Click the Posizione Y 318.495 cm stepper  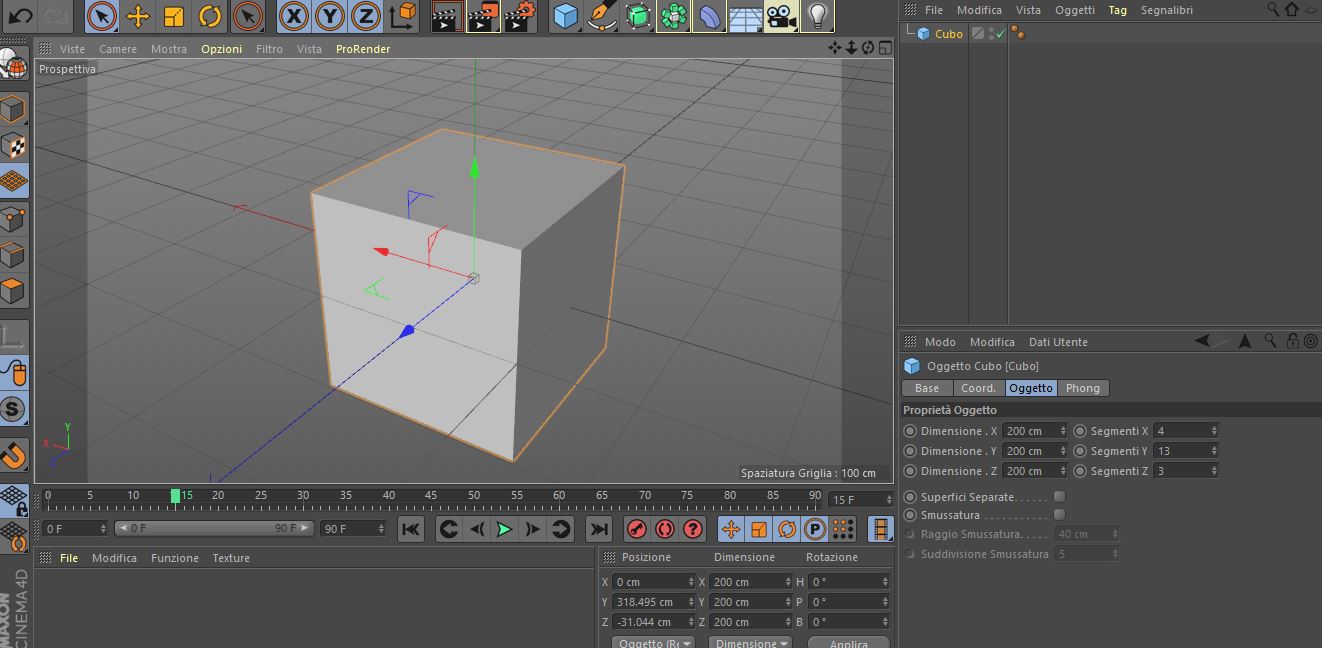click(691, 602)
